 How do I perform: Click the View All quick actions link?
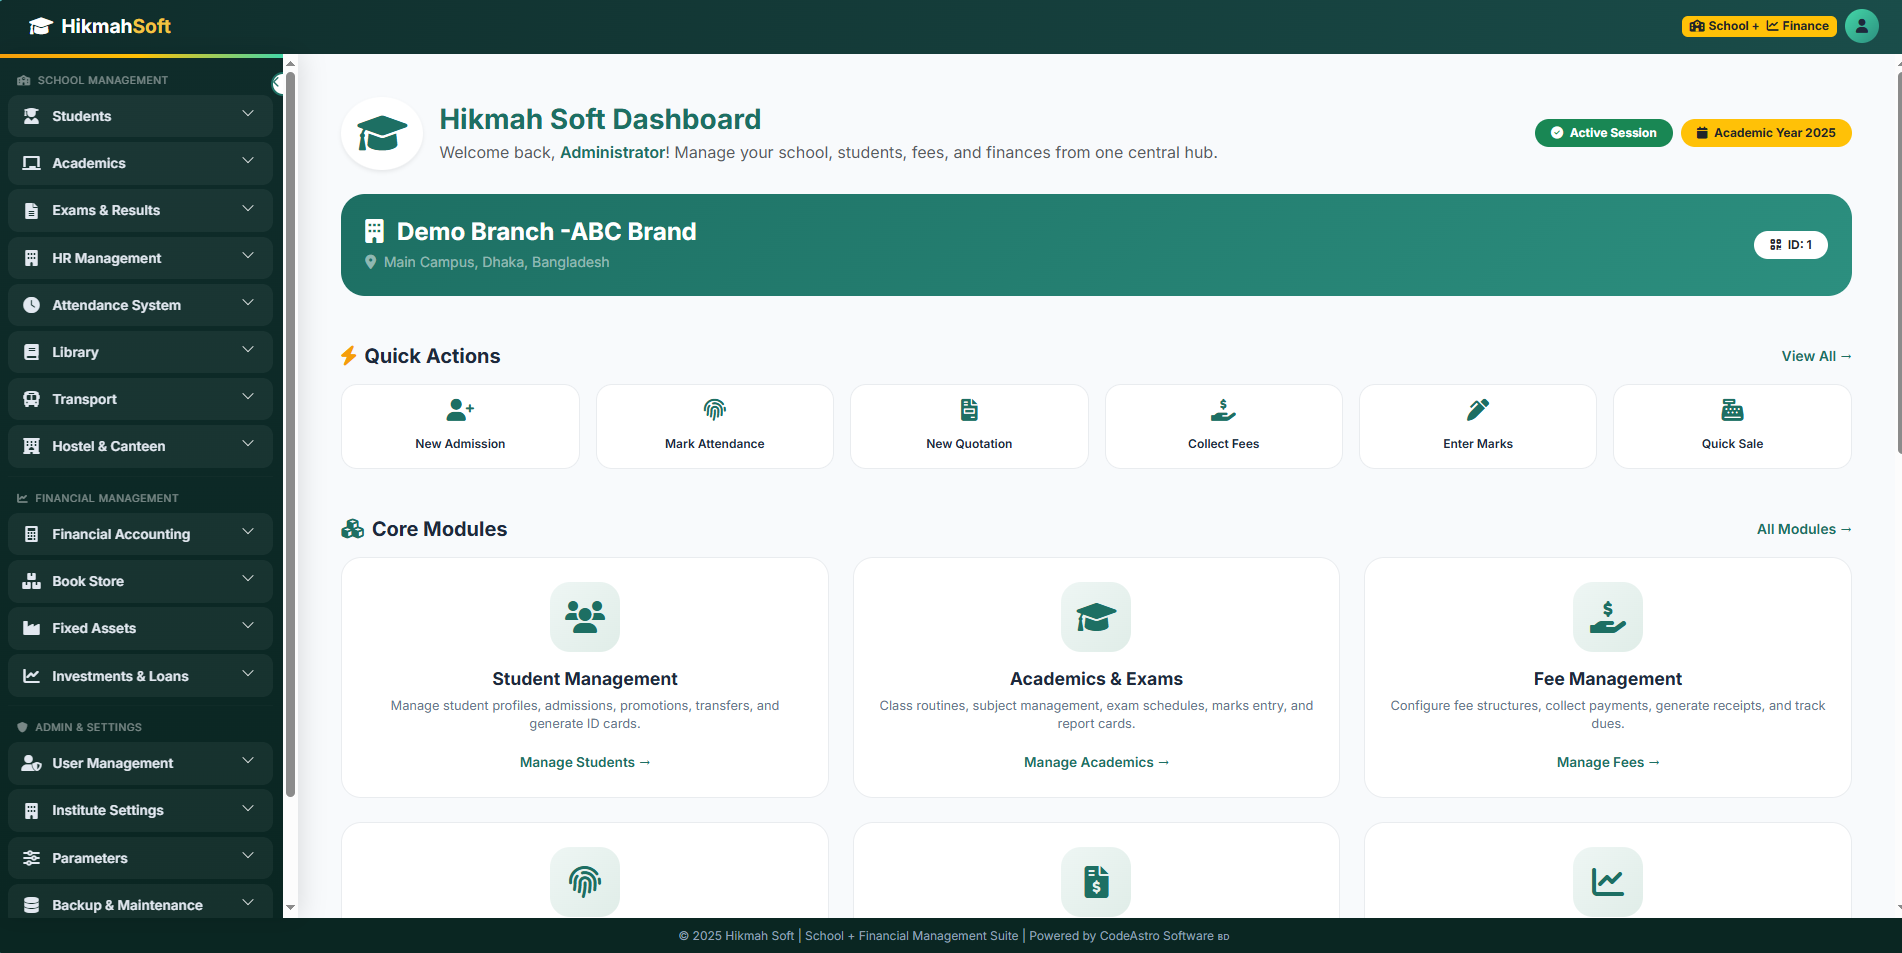[x=1816, y=356]
